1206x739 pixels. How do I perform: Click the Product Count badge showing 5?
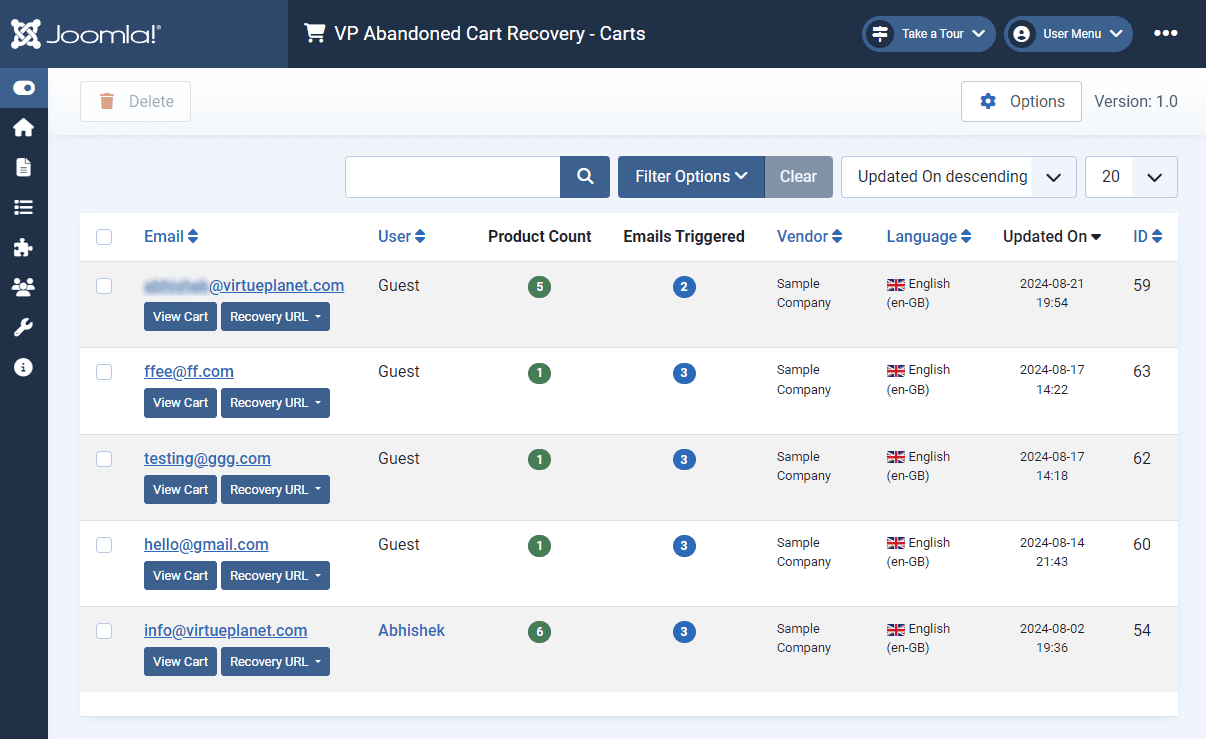click(x=539, y=287)
